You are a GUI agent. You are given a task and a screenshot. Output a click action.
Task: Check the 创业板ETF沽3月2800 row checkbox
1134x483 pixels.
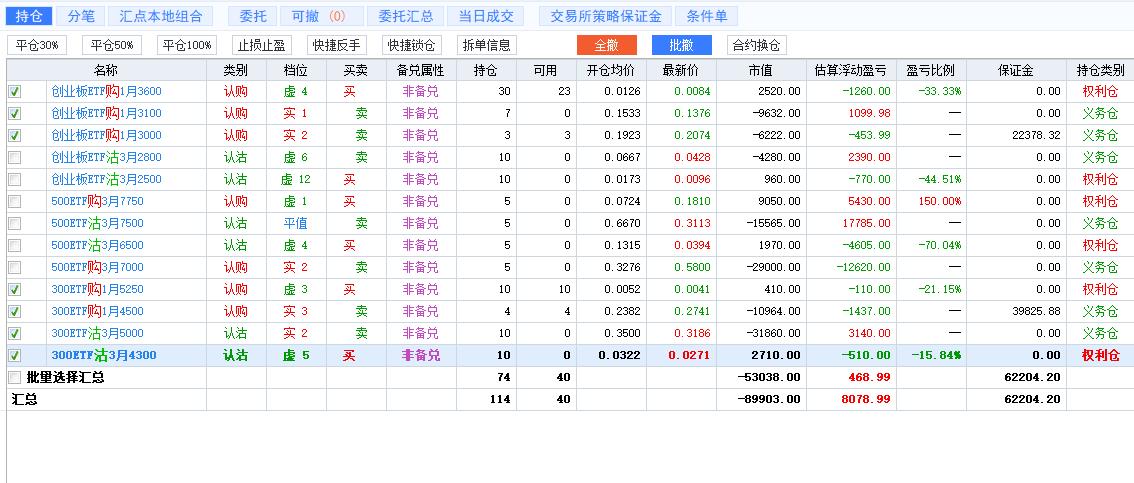coord(14,158)
